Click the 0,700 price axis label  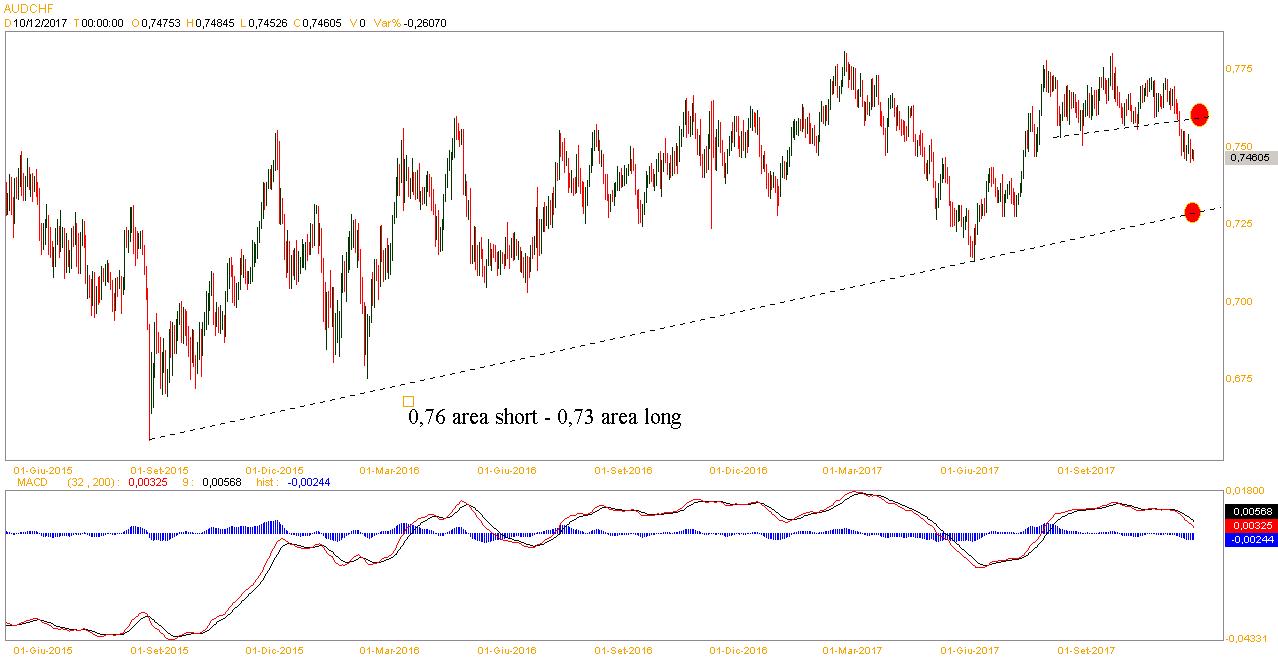pyautogui.click(x=1239, y=301)
